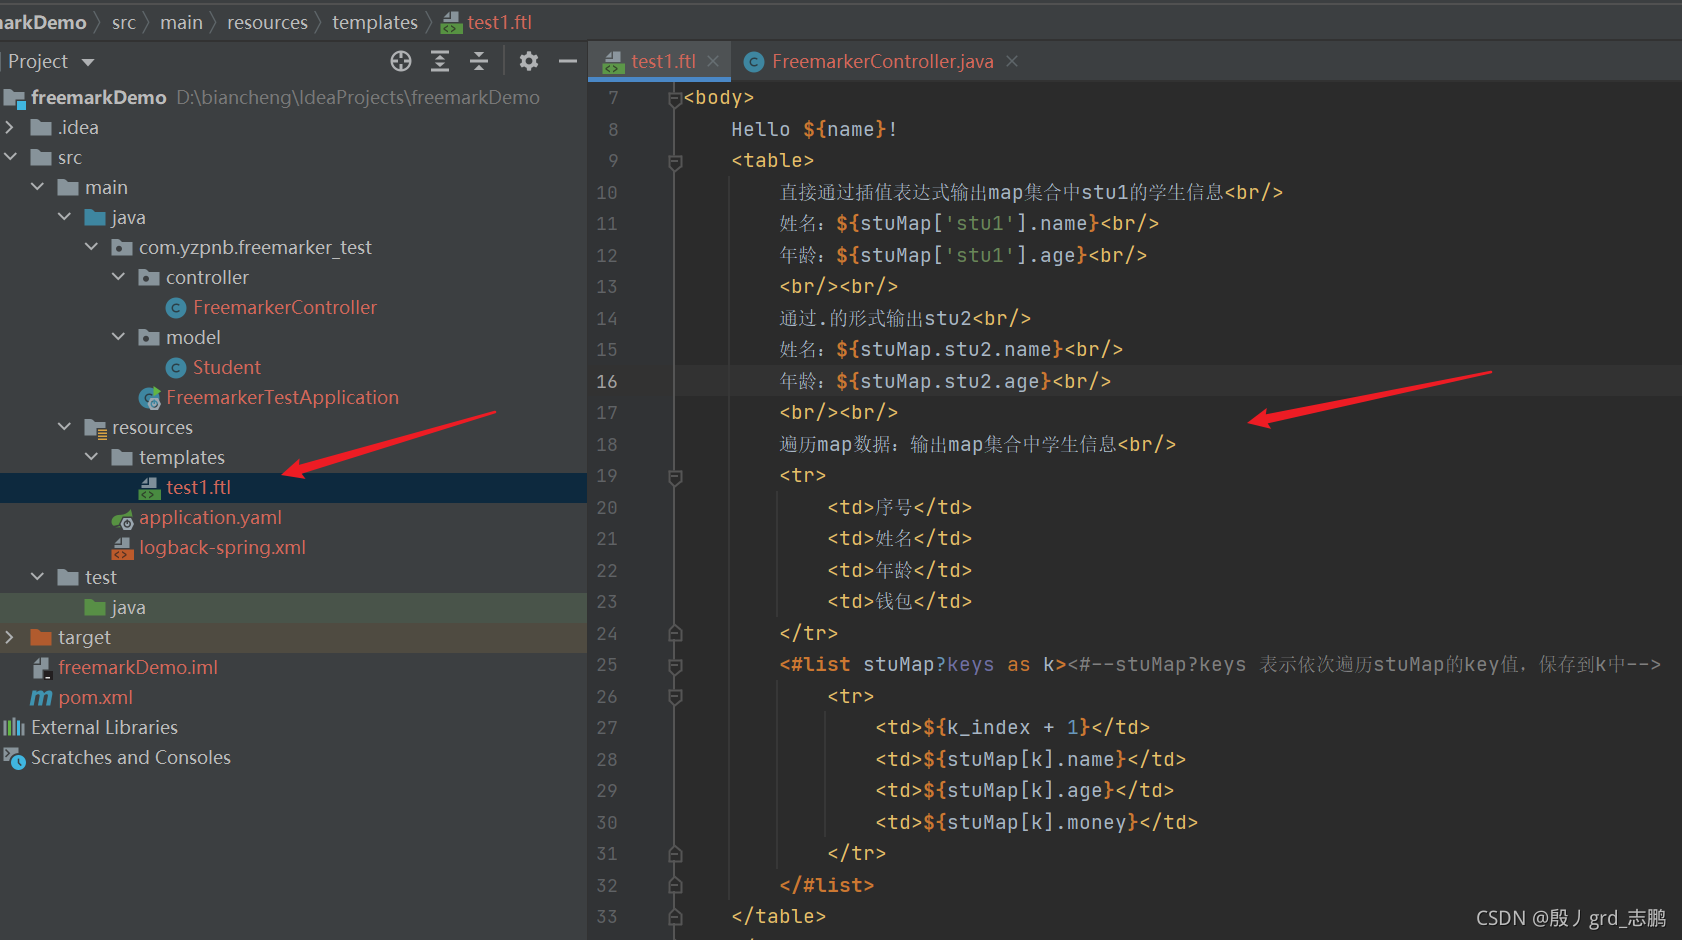Close the FreemarkerController.java tab
Viewport: 1682px width, 940px height.
[1012, 61]
